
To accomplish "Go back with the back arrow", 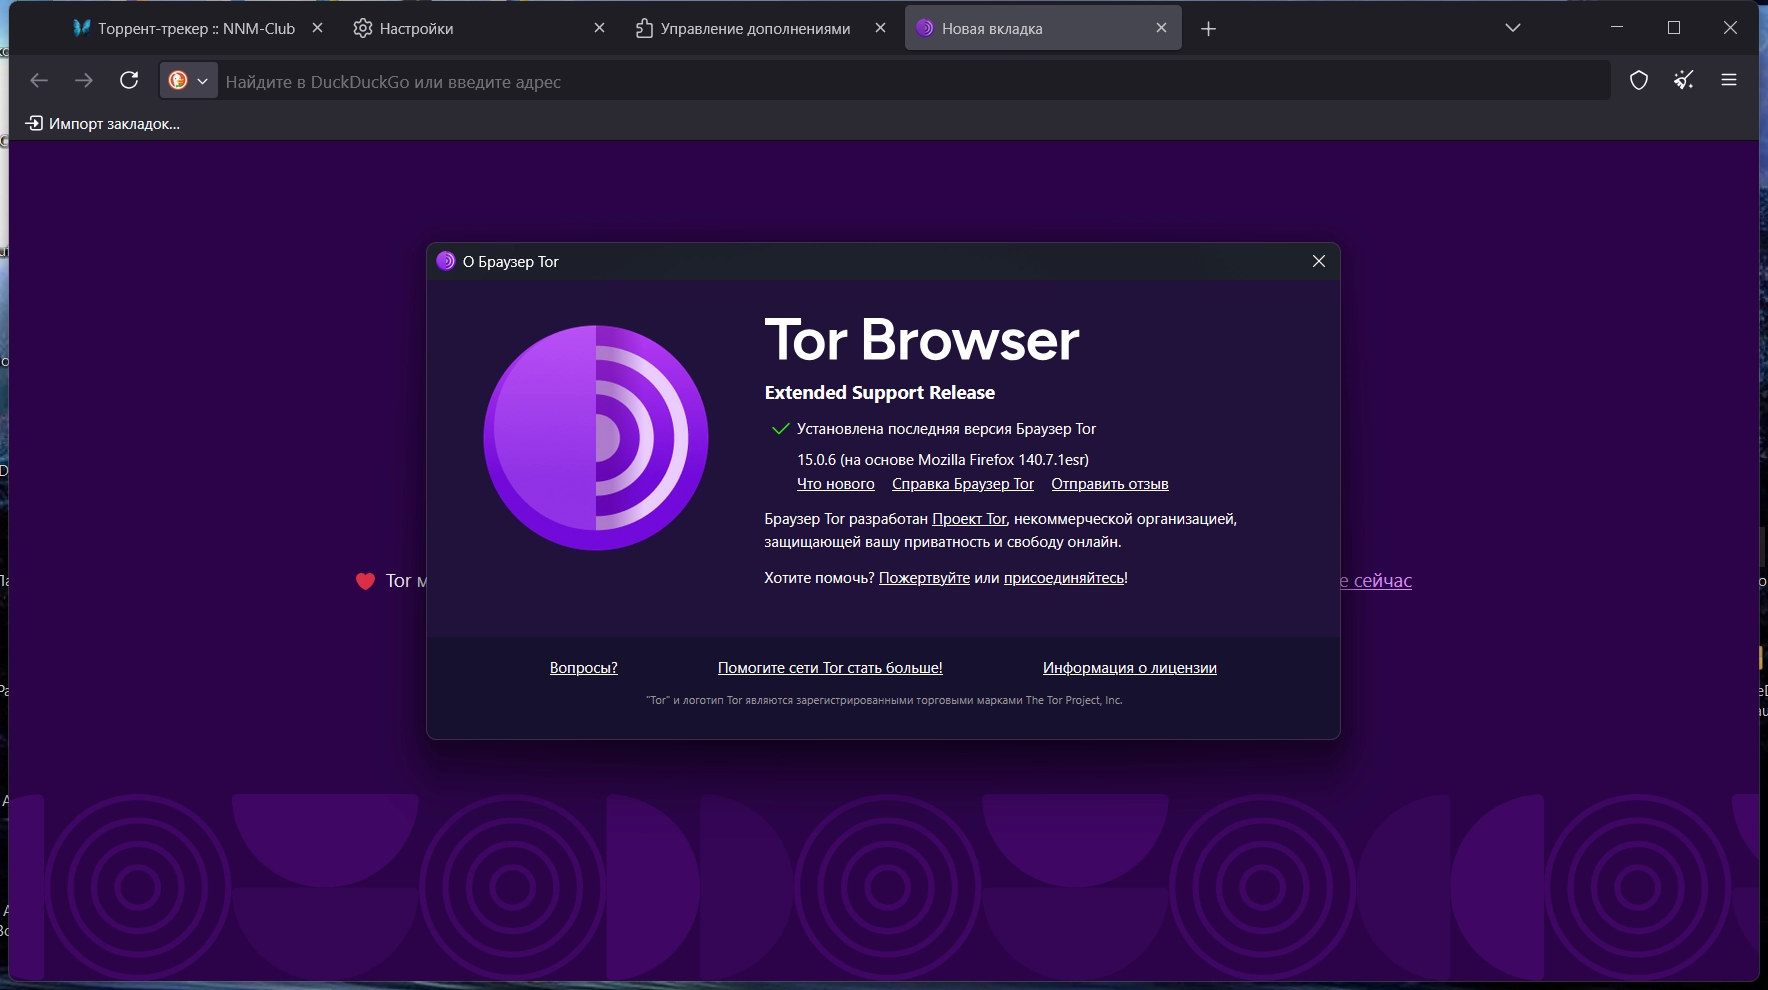I will point(39,81).
